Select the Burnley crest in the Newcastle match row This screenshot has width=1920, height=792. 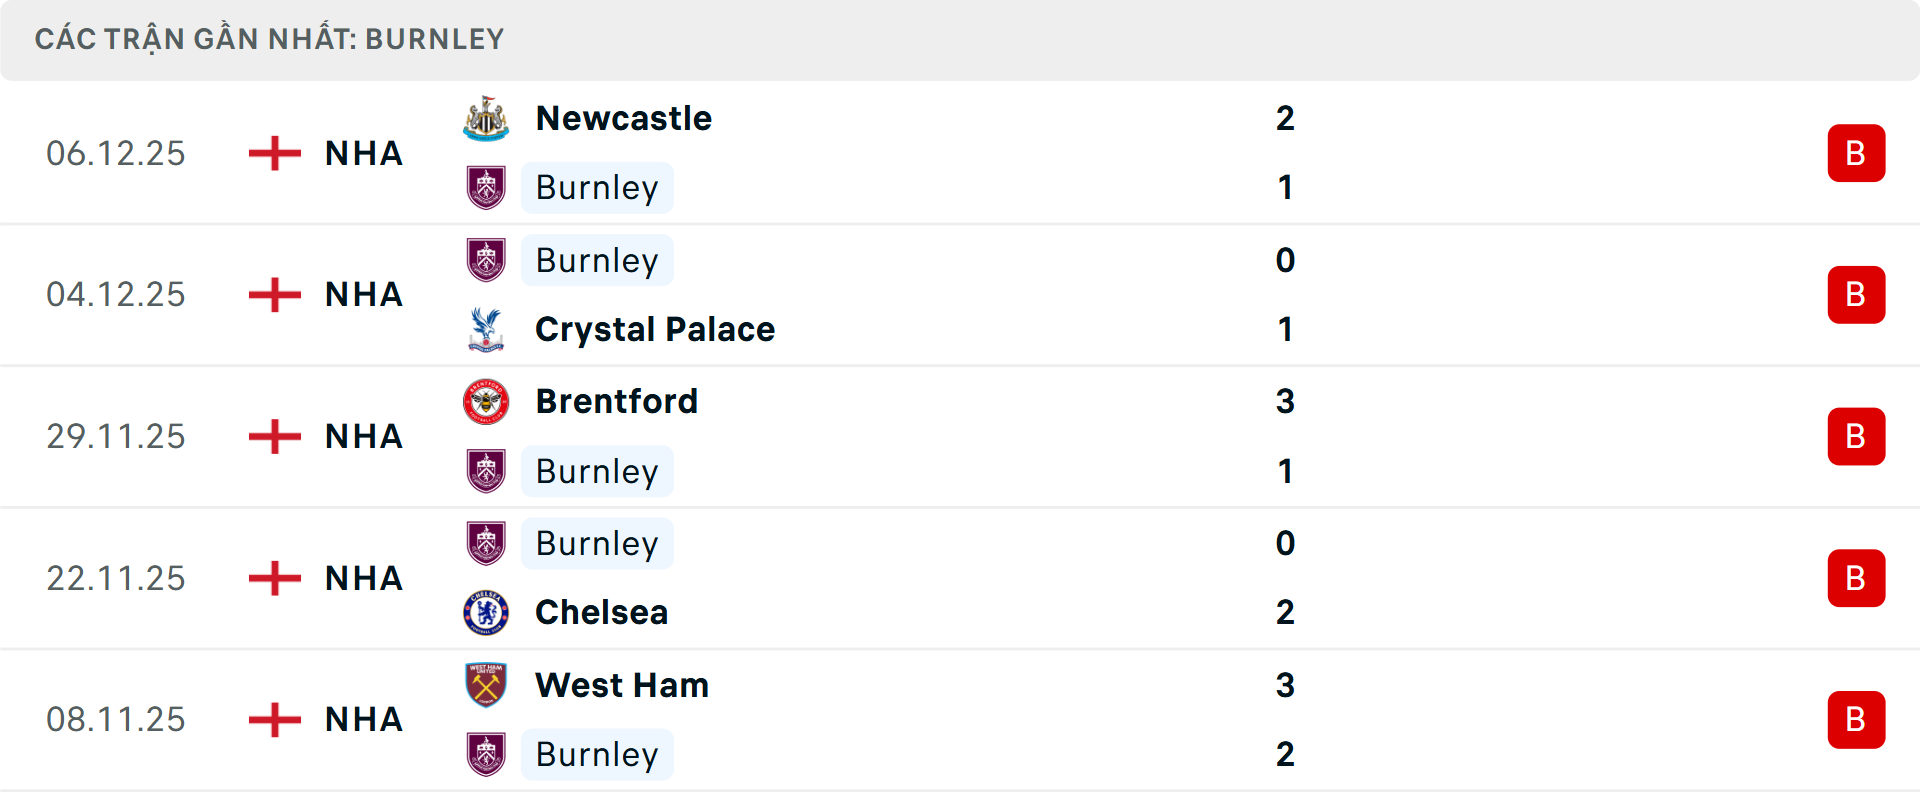[486, 188]
